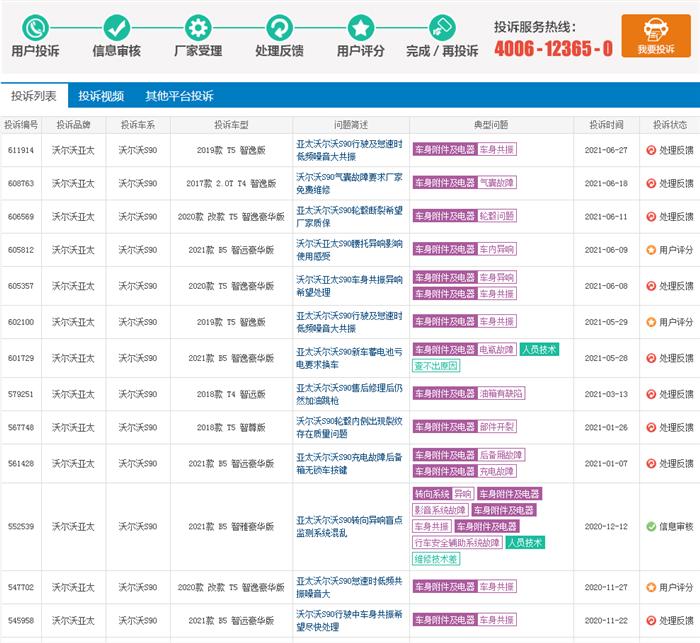700x643 pixels.
Task: Switch to the 投诉列表 tab
Action: (34, 96)
